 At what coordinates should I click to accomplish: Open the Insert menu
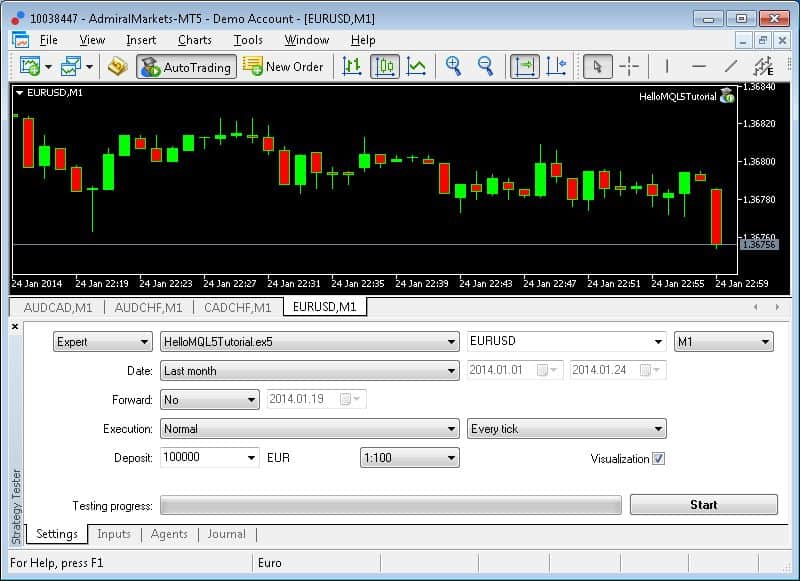(x=141, y=40)
